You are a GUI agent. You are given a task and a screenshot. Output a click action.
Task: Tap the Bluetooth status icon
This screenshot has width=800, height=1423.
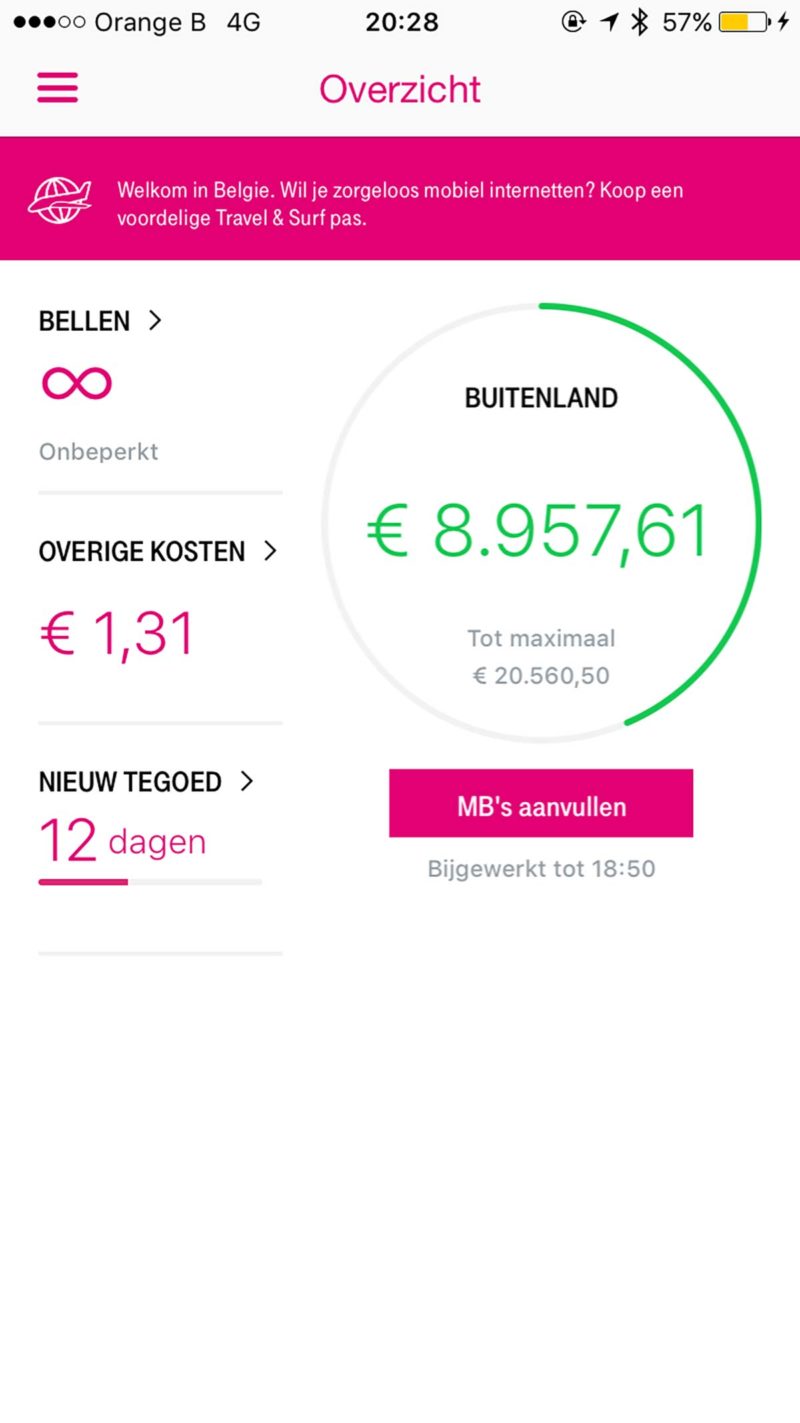pyautogui.click(x=640, y=22)
